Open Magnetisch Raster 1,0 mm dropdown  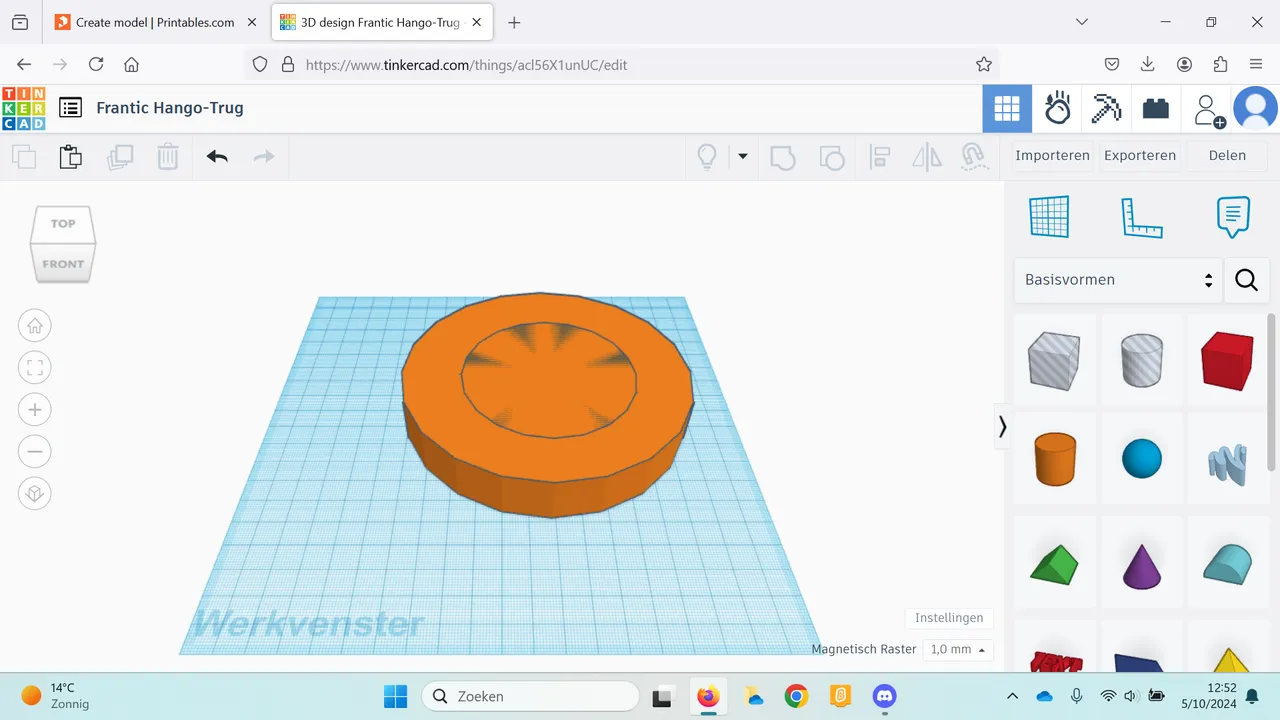pyautogui.click(x=958, y=649)
